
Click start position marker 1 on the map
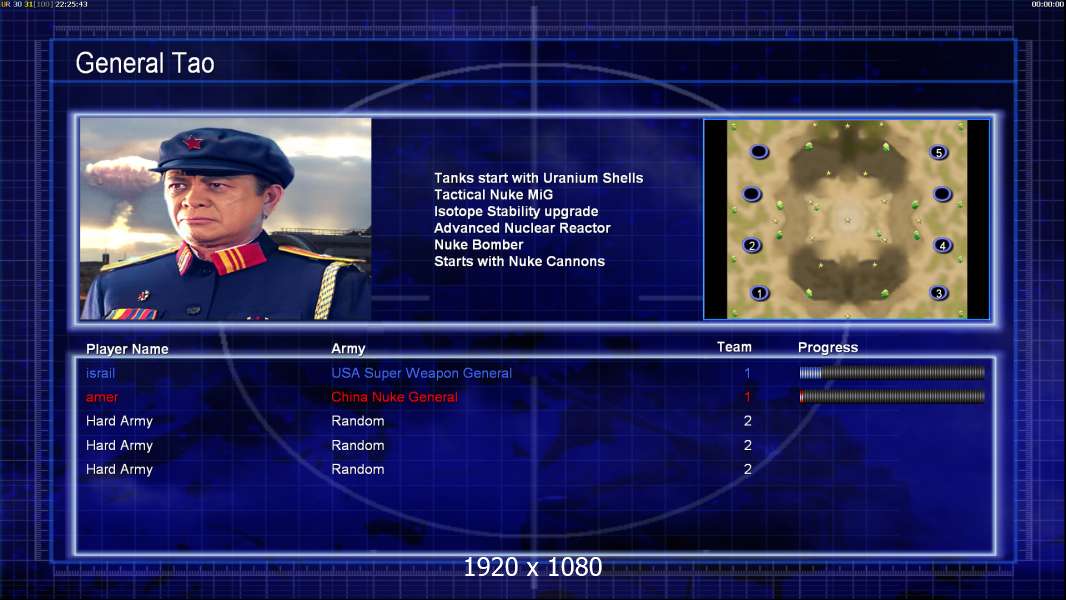(759, 294)
